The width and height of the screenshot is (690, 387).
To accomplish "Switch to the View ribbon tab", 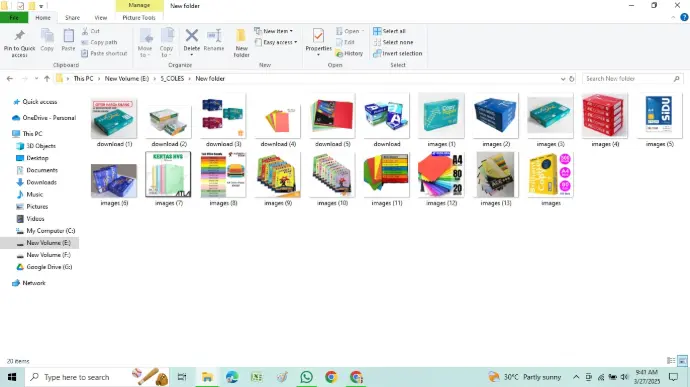I will pyautogui.click(x=101, y=18).
